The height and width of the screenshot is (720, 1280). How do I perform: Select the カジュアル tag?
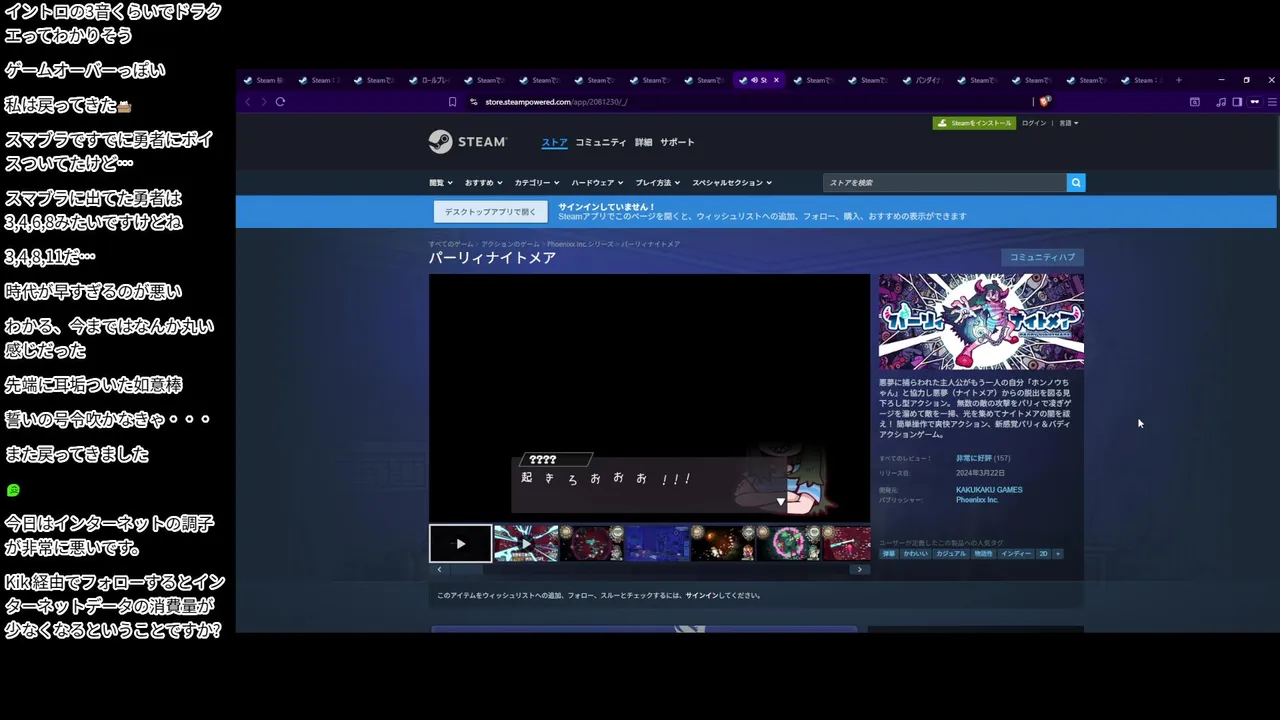[x=950, y=553]
